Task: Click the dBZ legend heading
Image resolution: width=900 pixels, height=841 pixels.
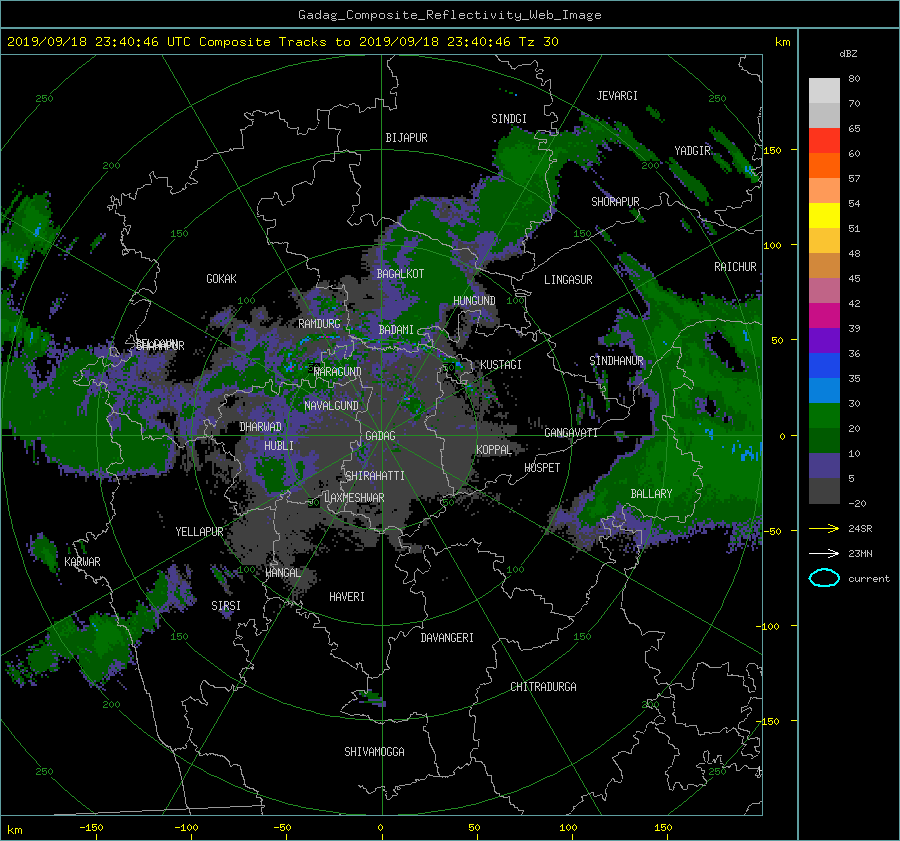Action: [848, 54]
